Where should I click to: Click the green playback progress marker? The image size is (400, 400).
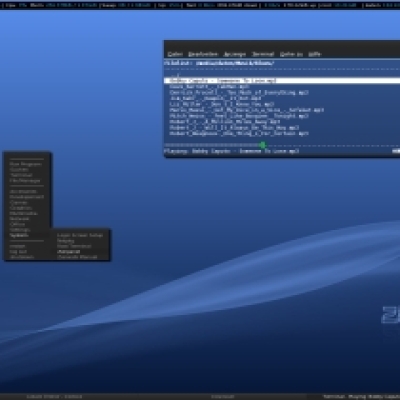[x=263, y=145]
